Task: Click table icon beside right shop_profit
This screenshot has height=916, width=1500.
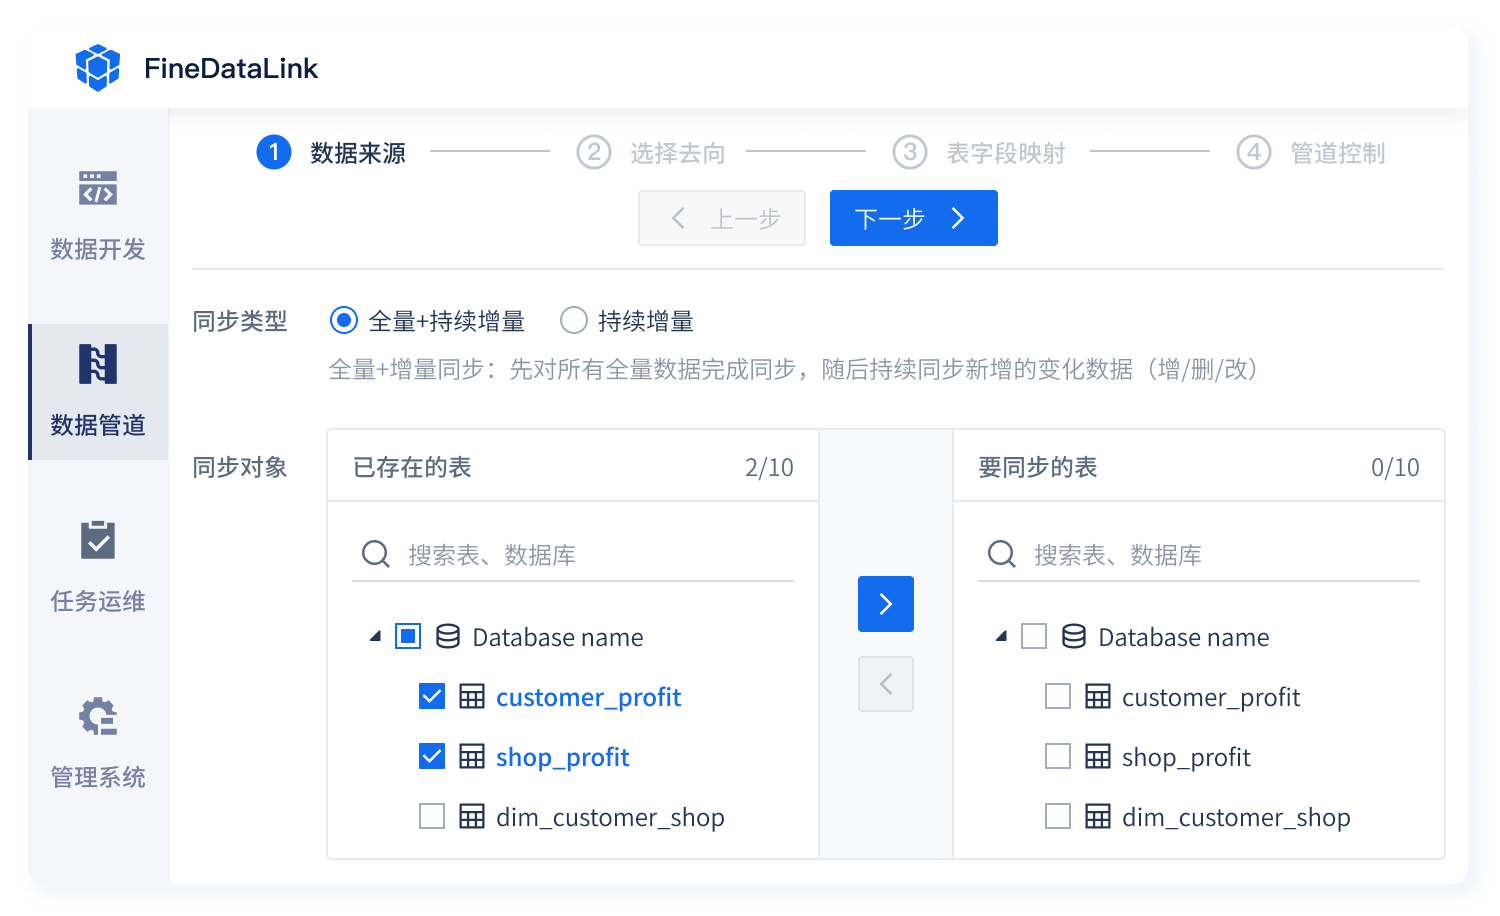Action: click(x=1098, y=756)
